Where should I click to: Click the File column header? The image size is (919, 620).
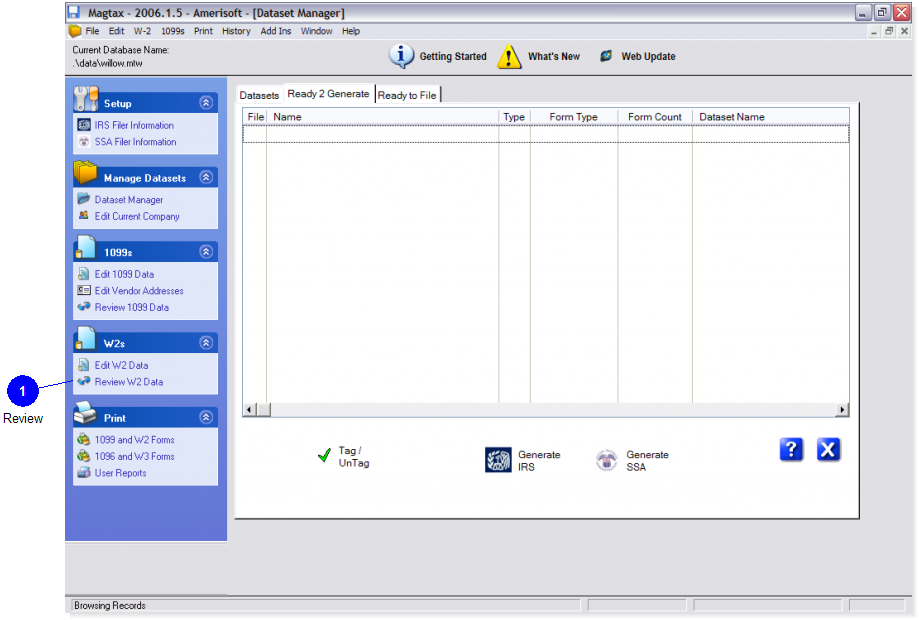pos(255,117)
